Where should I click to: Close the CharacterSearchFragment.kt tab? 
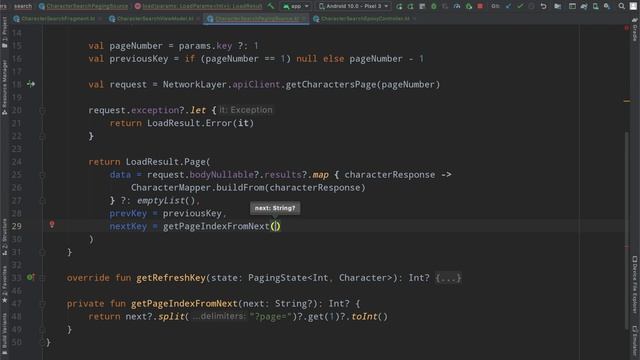click(x=100, y=19)
